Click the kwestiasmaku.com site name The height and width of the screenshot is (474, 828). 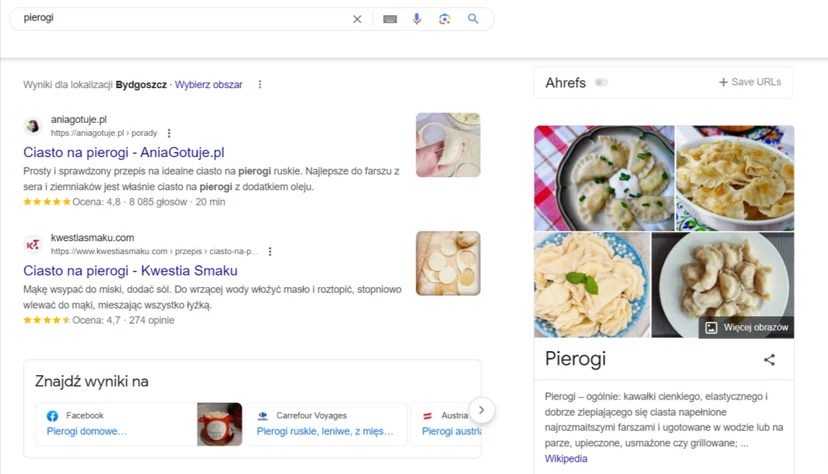coord(92,238)
